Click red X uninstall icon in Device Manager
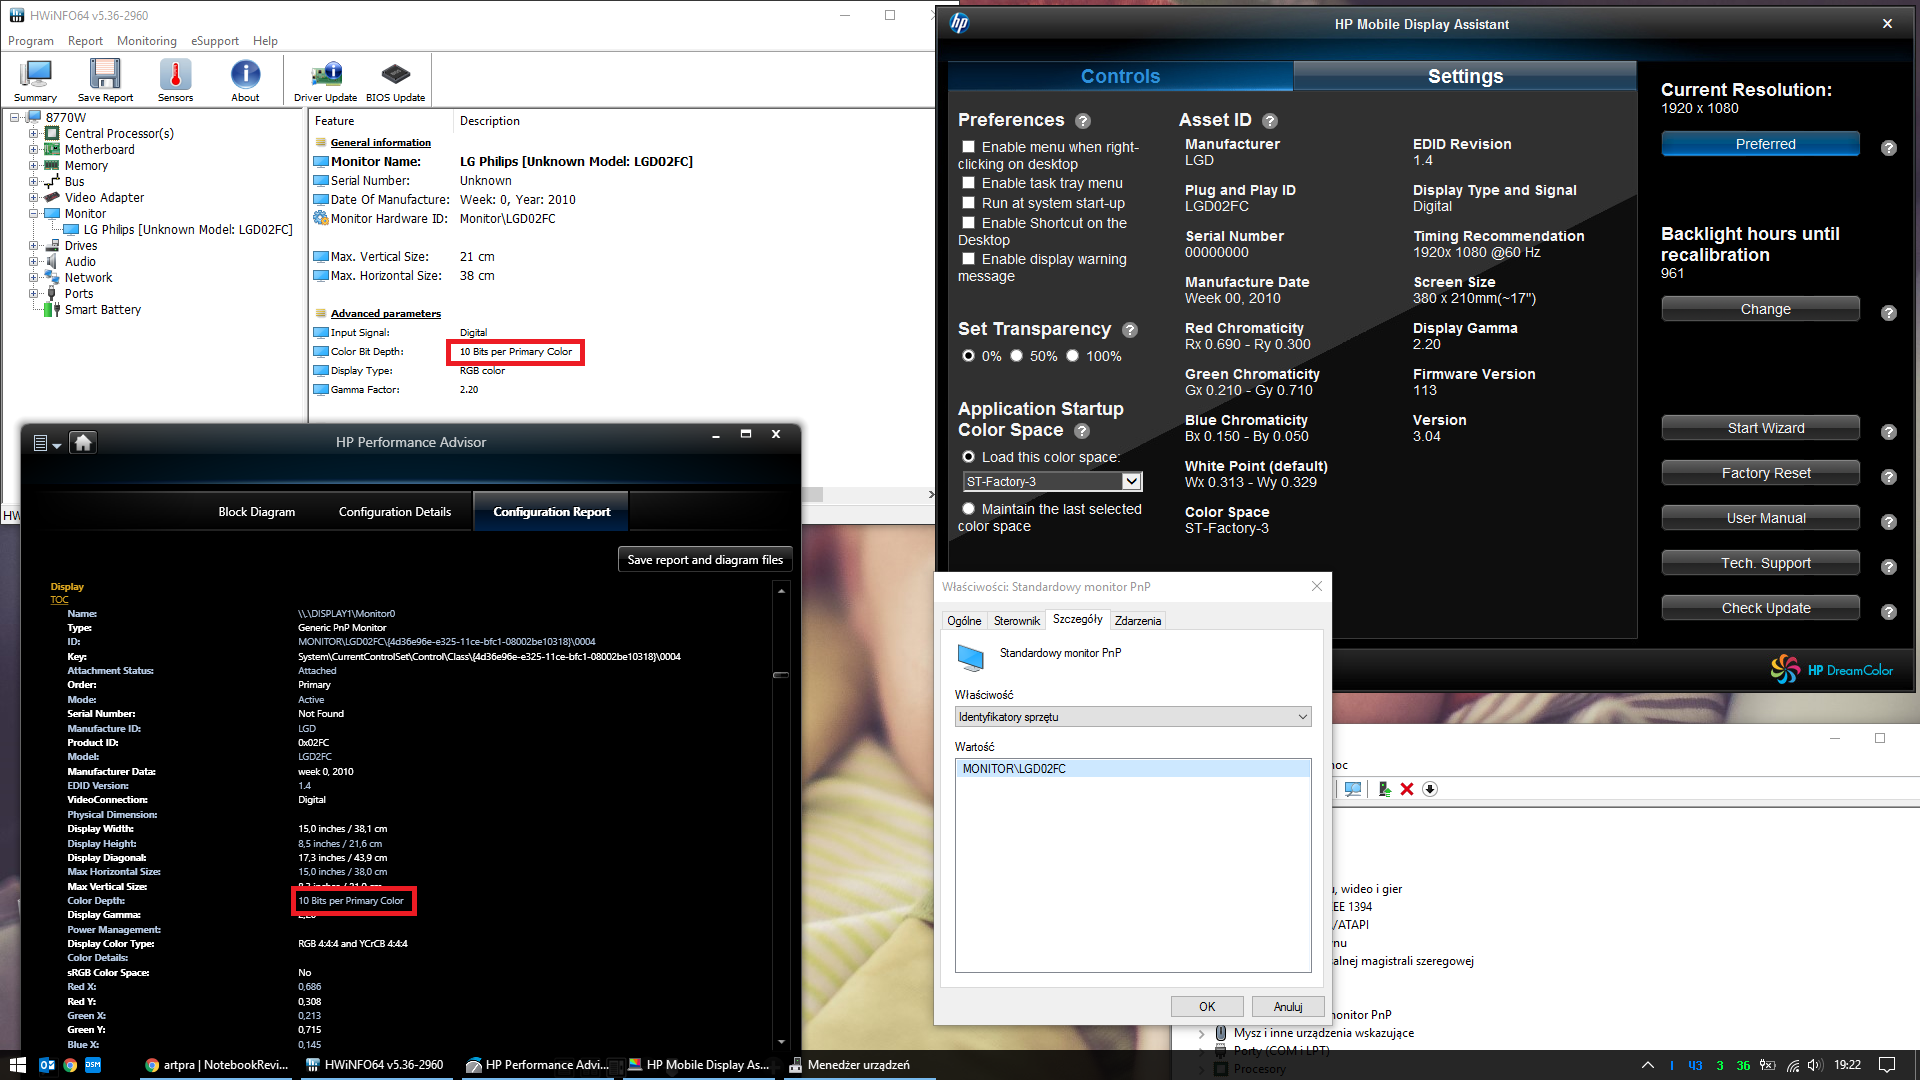This screenshot has width=1920, height=1080. click(1407, 789)
